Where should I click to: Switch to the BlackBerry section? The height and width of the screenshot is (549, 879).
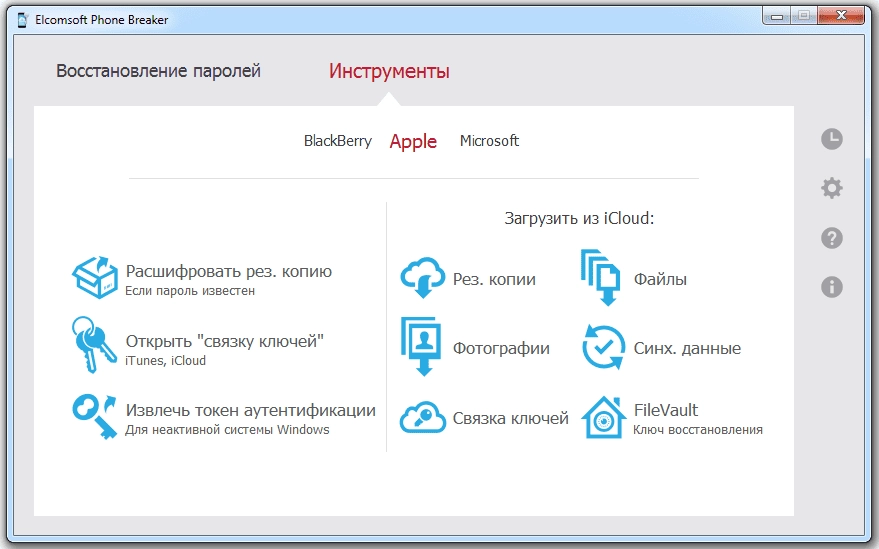pos(337,141)
